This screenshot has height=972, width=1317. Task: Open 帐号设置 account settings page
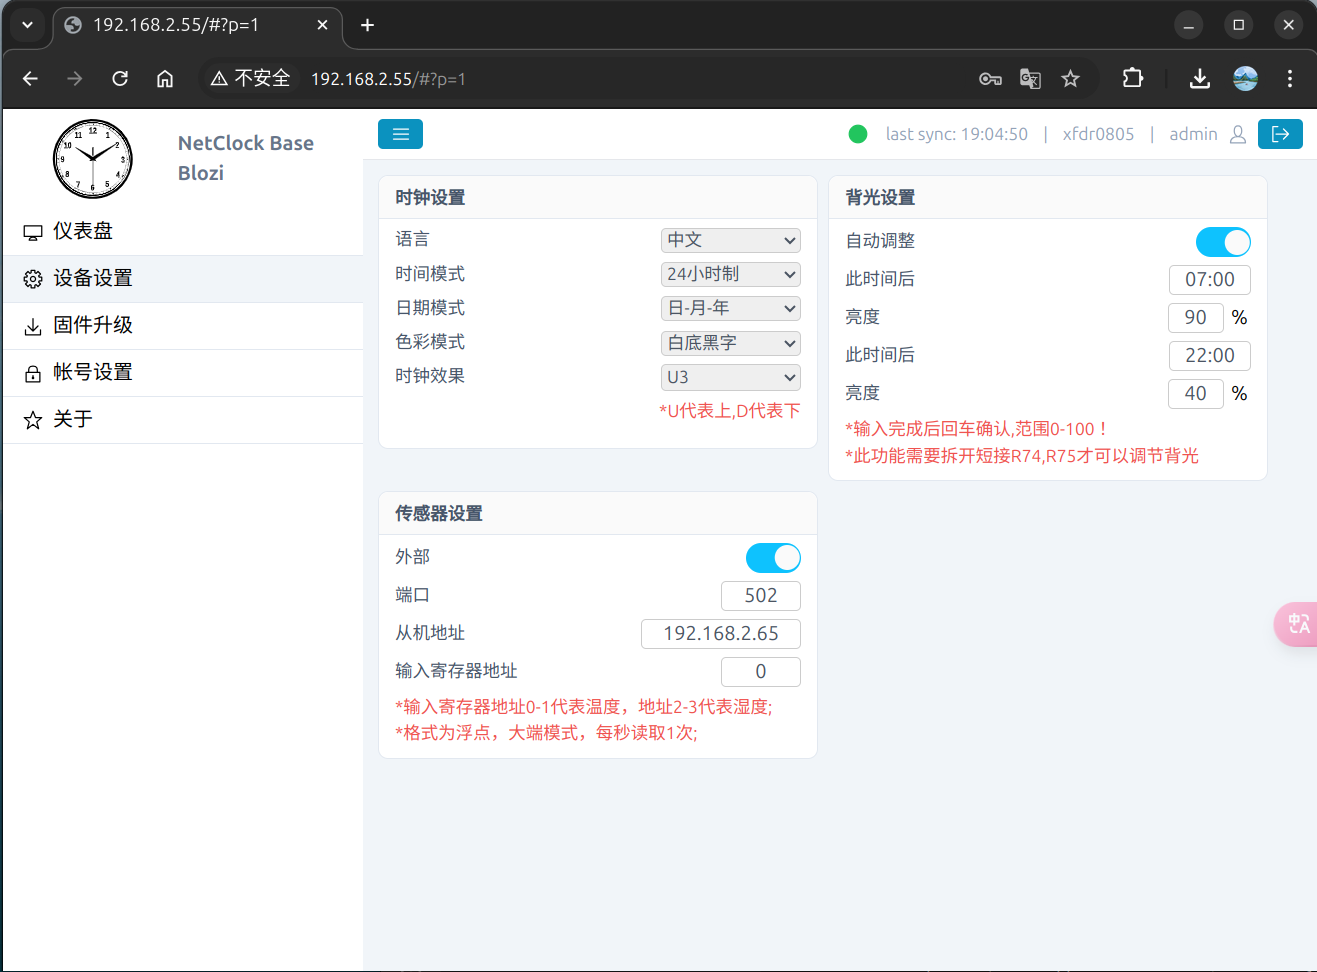pos(183,372)
